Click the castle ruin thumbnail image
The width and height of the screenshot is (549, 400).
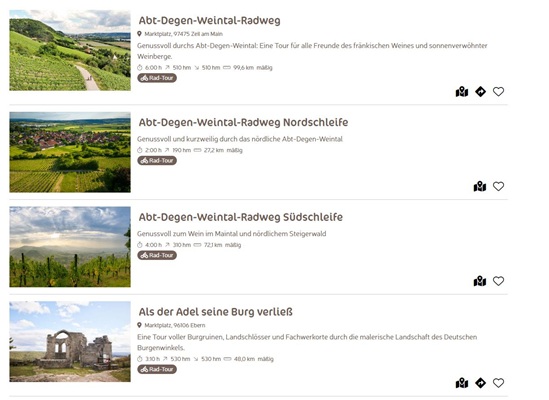[x=70, y=342]
